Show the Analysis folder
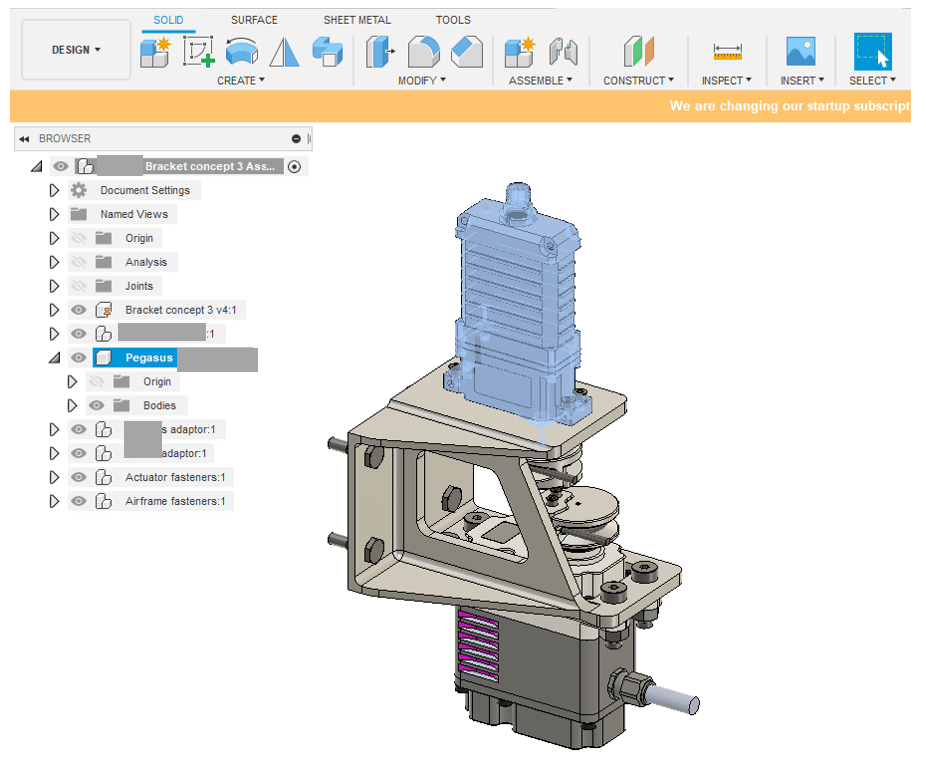 (79, 262)
